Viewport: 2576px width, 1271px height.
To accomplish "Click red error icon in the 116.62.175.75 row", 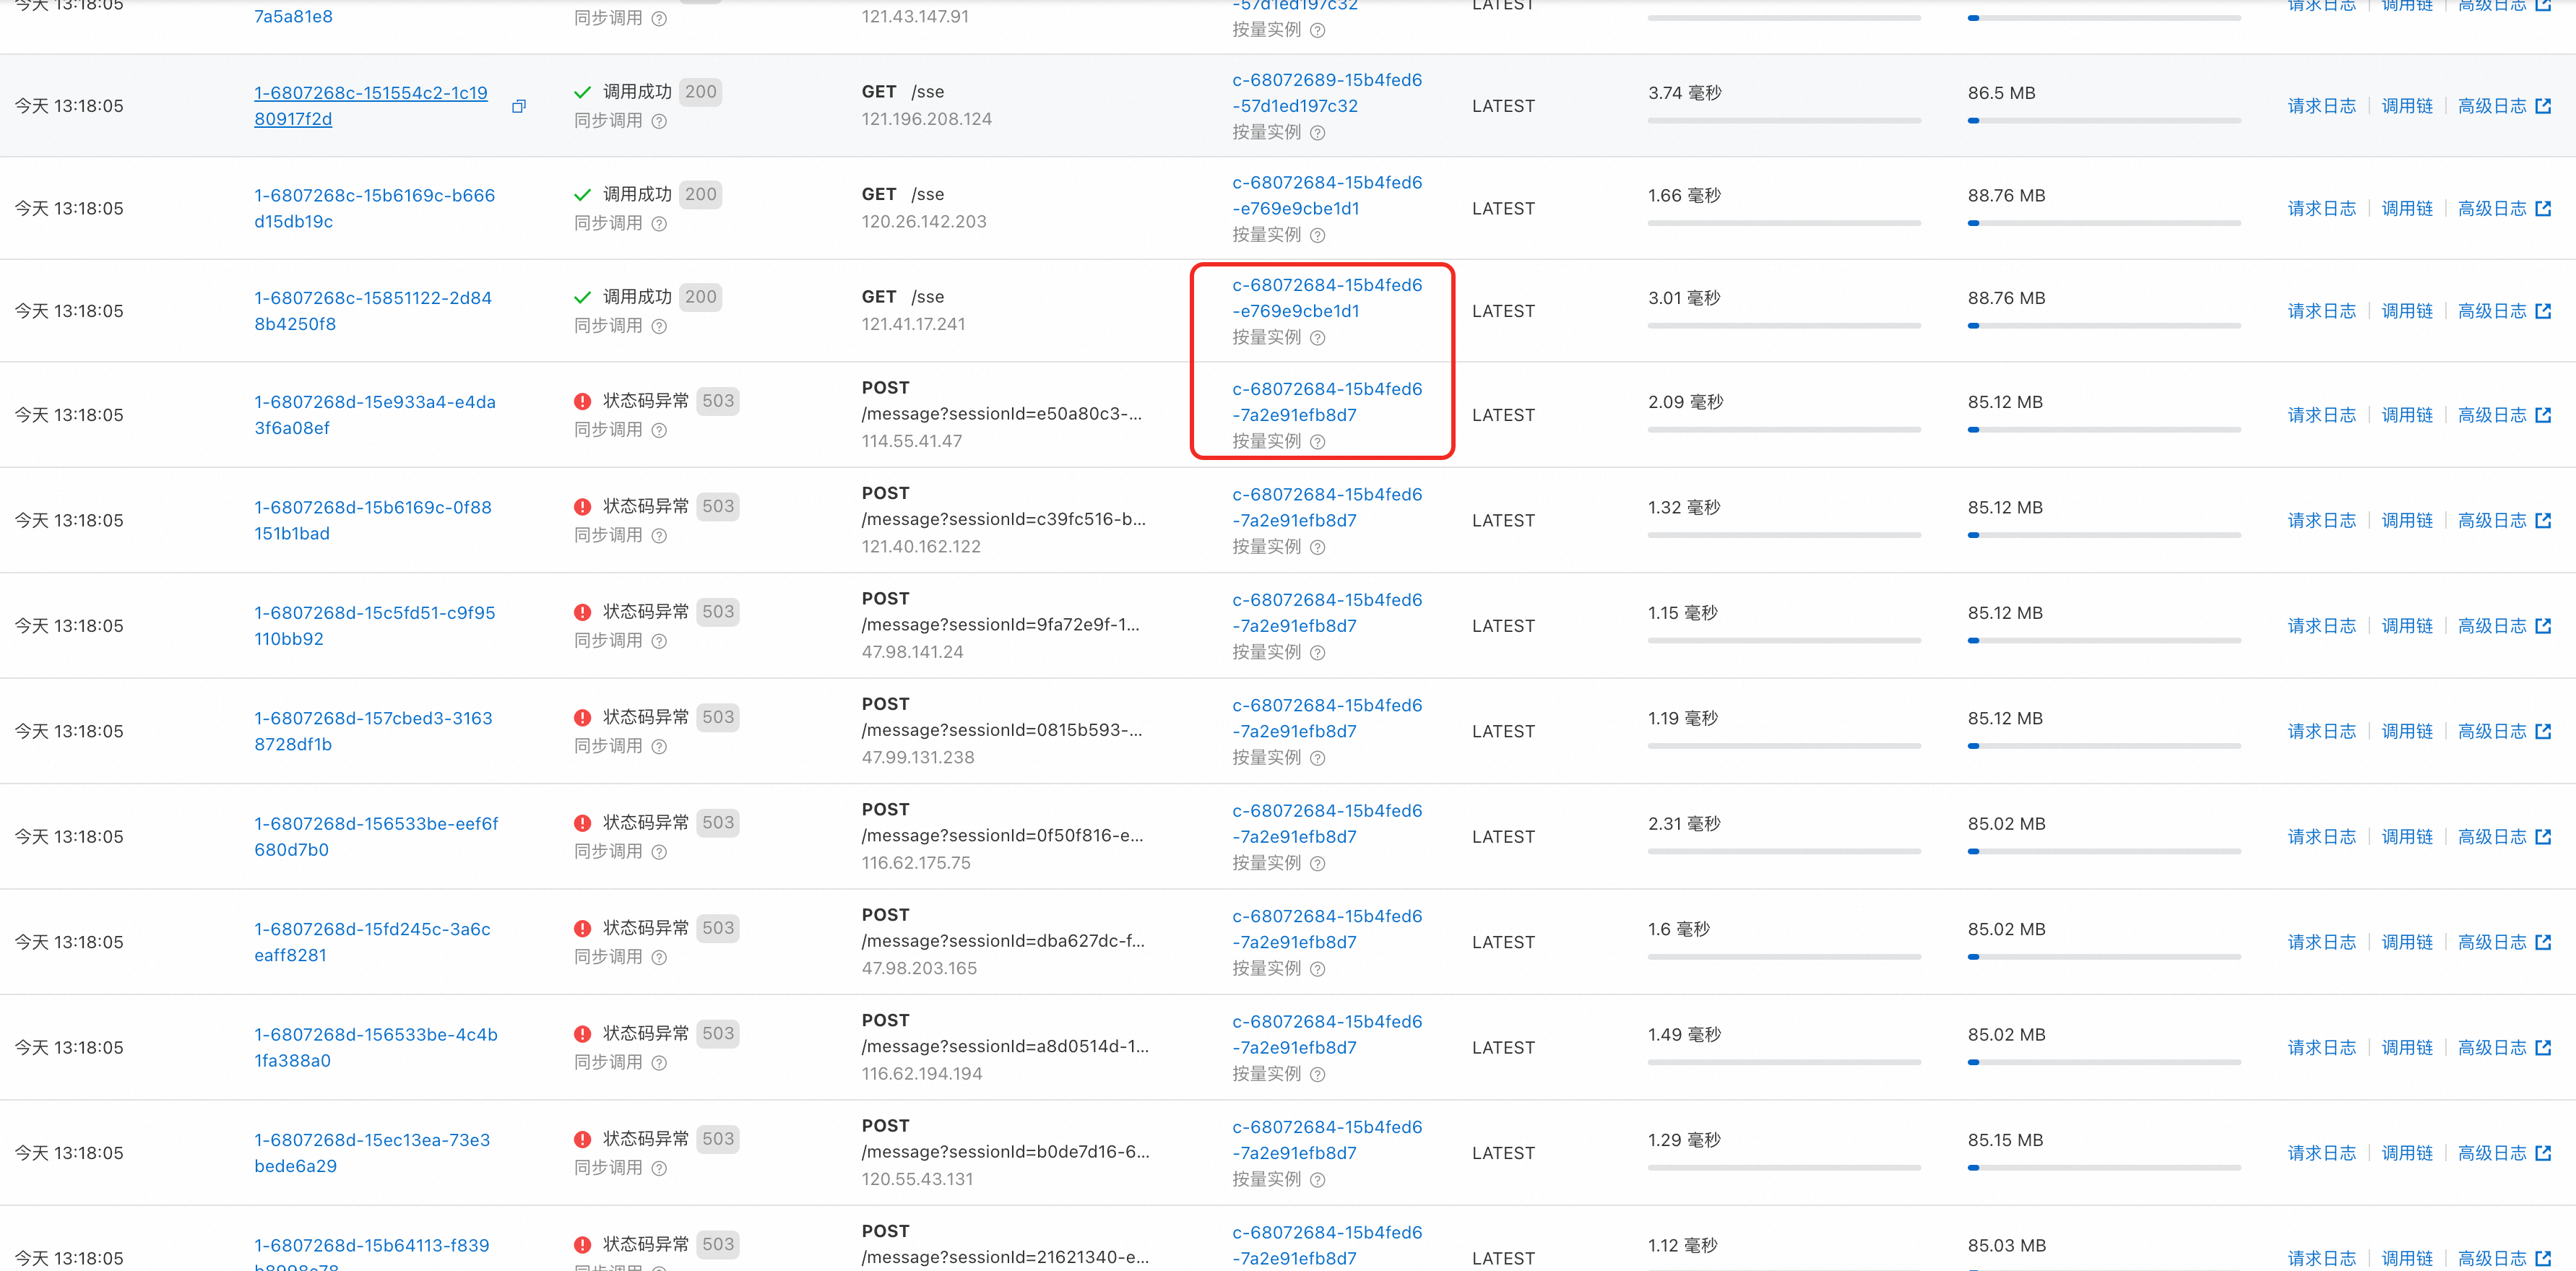I will click(x=582, y=823).
